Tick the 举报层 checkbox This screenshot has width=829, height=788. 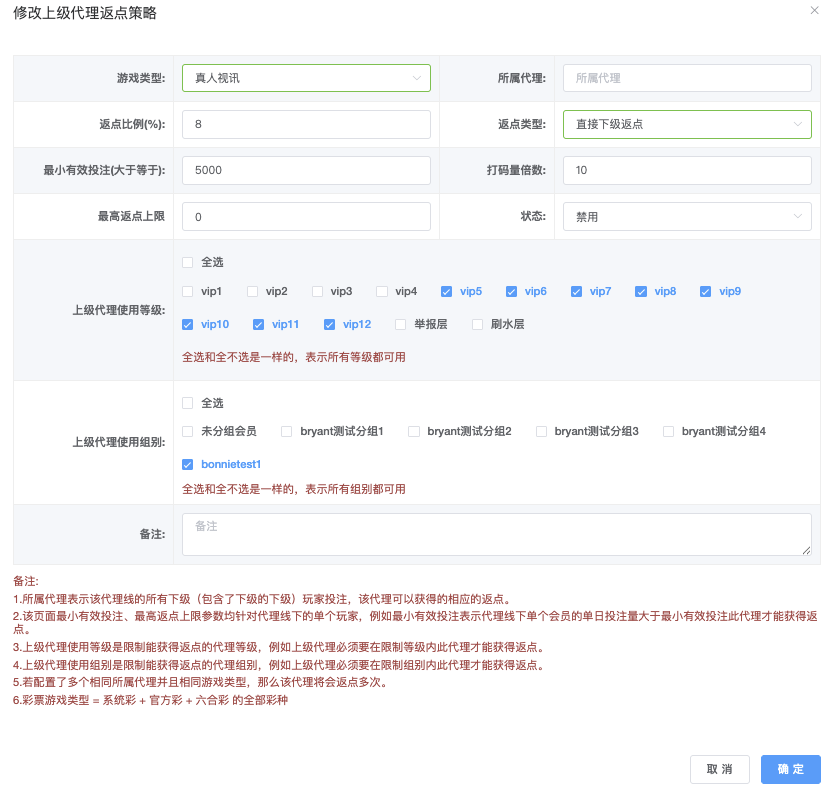tap(401, 325)
